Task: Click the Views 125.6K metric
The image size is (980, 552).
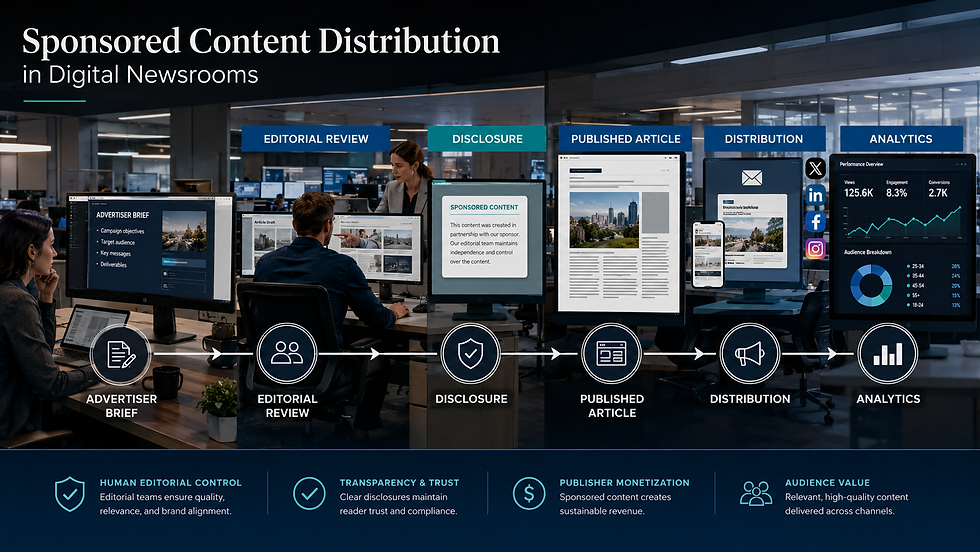Action: pyautogui.click(x=858, y=189)
